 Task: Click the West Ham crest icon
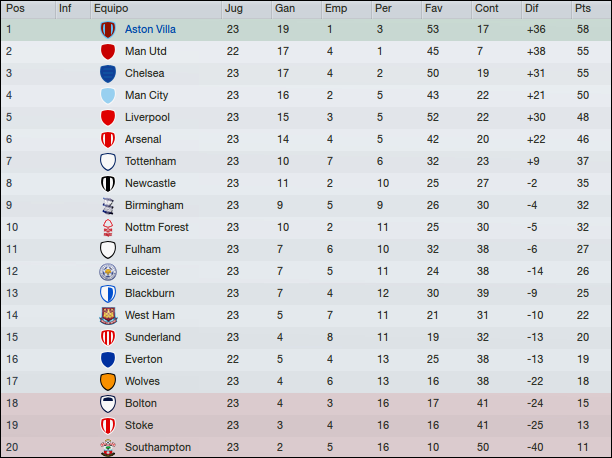[x=108, y=316]
